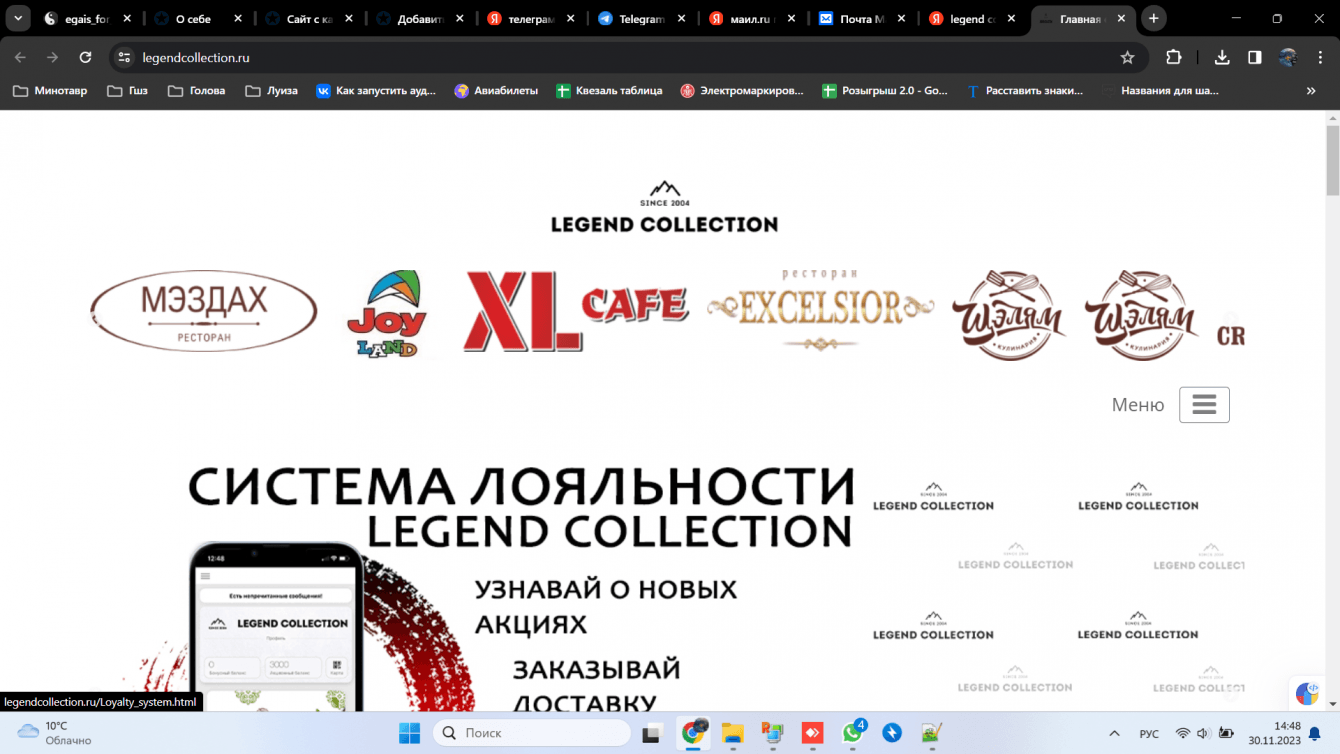
Task: Switch to the О себе tab
Action: (199, 19)
